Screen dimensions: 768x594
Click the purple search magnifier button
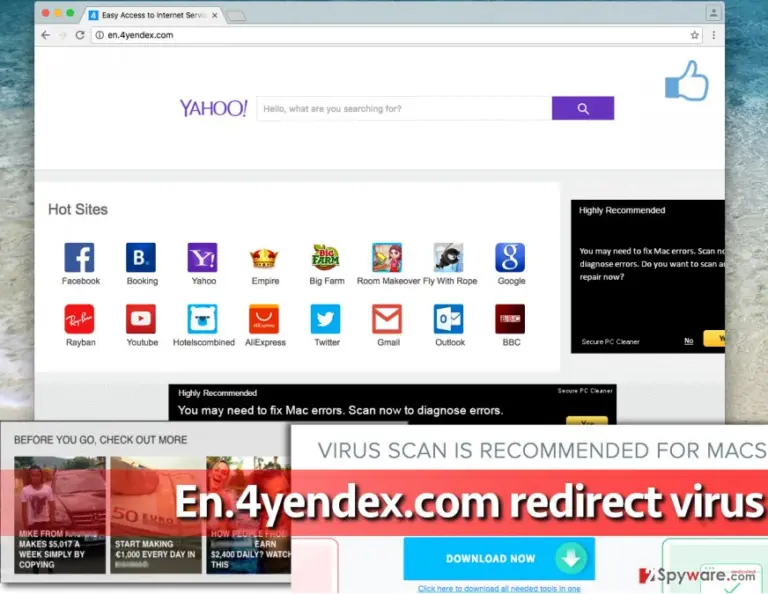point(583,108)
